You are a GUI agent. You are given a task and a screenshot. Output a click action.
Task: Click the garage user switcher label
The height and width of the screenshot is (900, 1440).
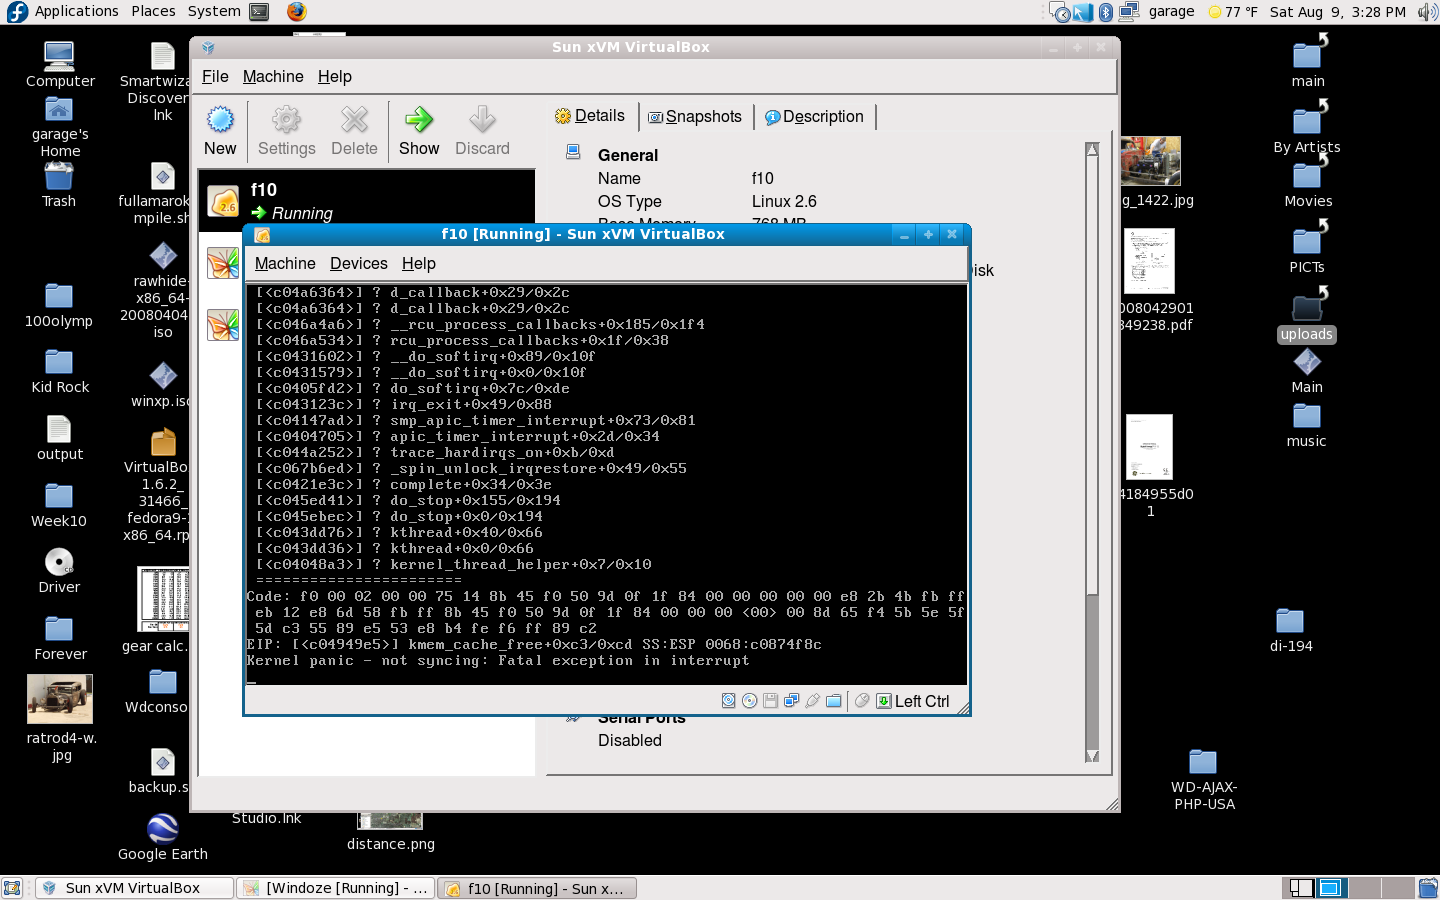click(x=1171, y=11)
